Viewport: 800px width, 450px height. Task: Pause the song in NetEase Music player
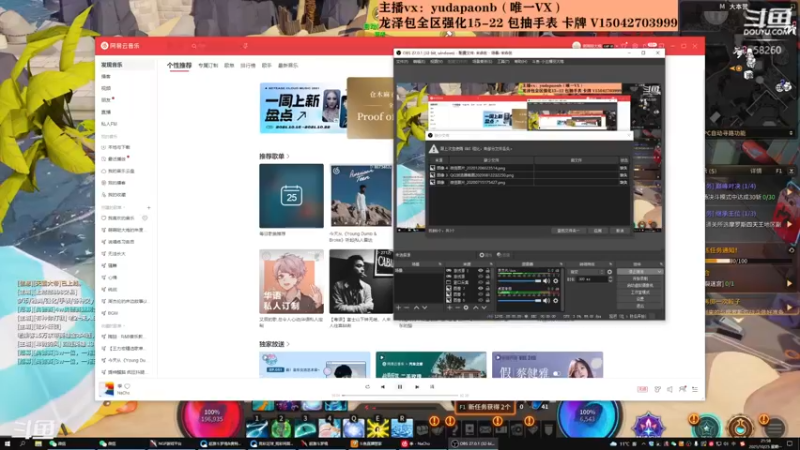point(399,387)
